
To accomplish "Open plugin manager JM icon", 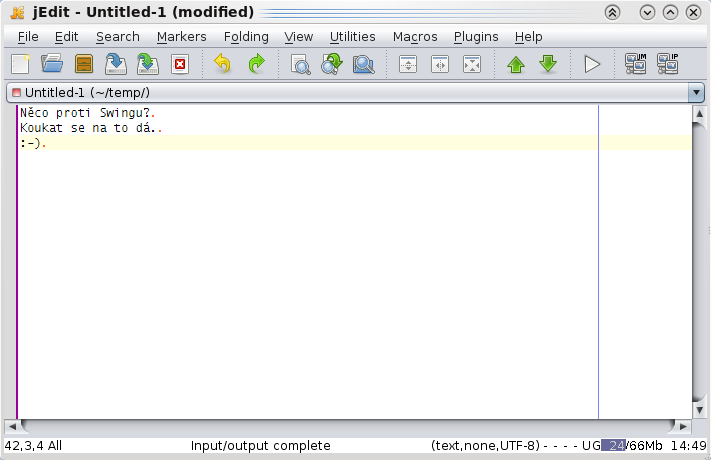I will (636, 64).
